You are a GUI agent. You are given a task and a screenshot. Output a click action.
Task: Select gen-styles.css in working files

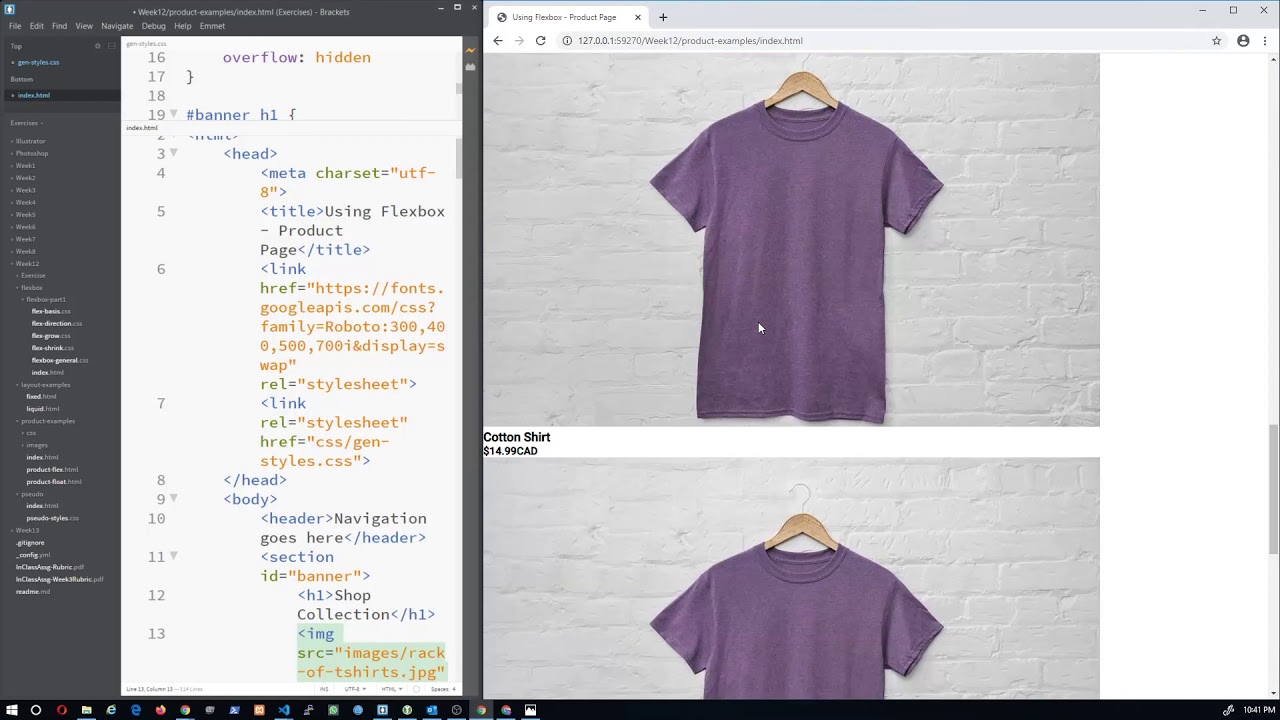pyautogui.click(x=38, y=62)
